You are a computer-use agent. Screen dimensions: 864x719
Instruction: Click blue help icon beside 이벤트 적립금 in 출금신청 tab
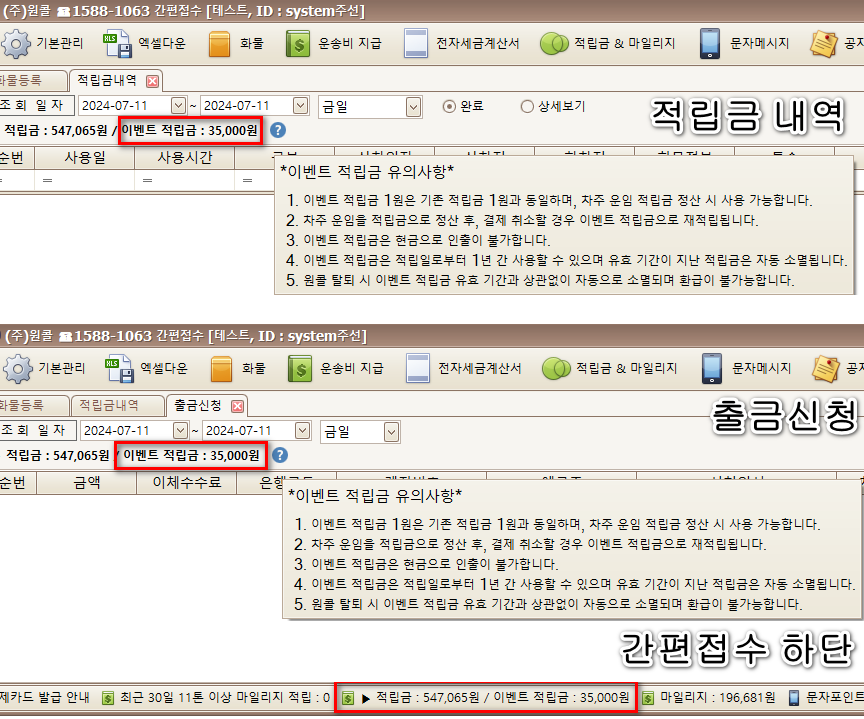tap(280, 455)
